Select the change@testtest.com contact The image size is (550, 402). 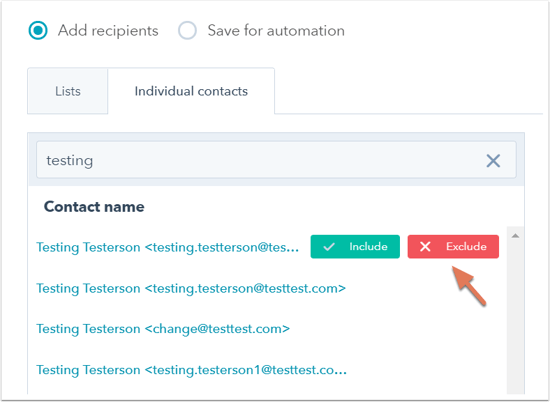163,329
